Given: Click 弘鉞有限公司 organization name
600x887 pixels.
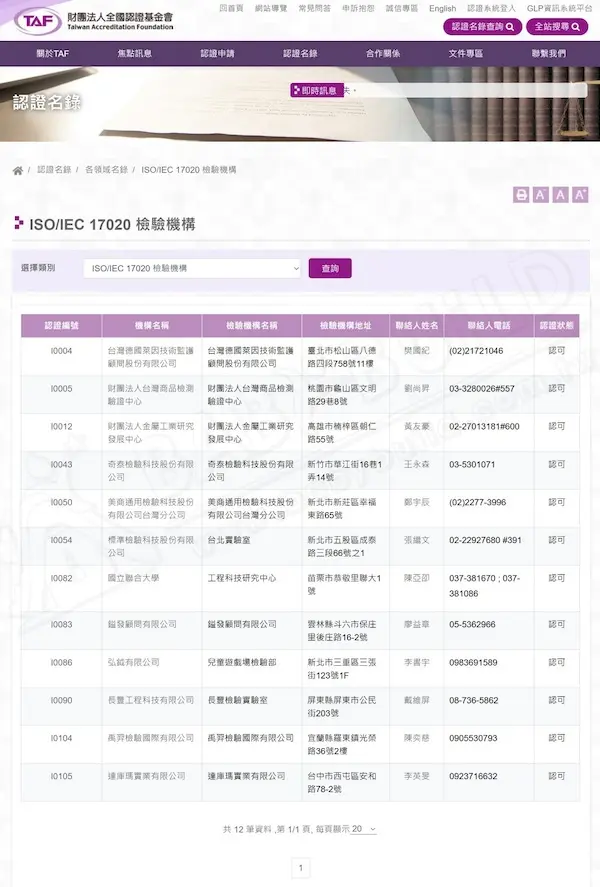Looking at the screenshot, I should [x=133, y=662].
